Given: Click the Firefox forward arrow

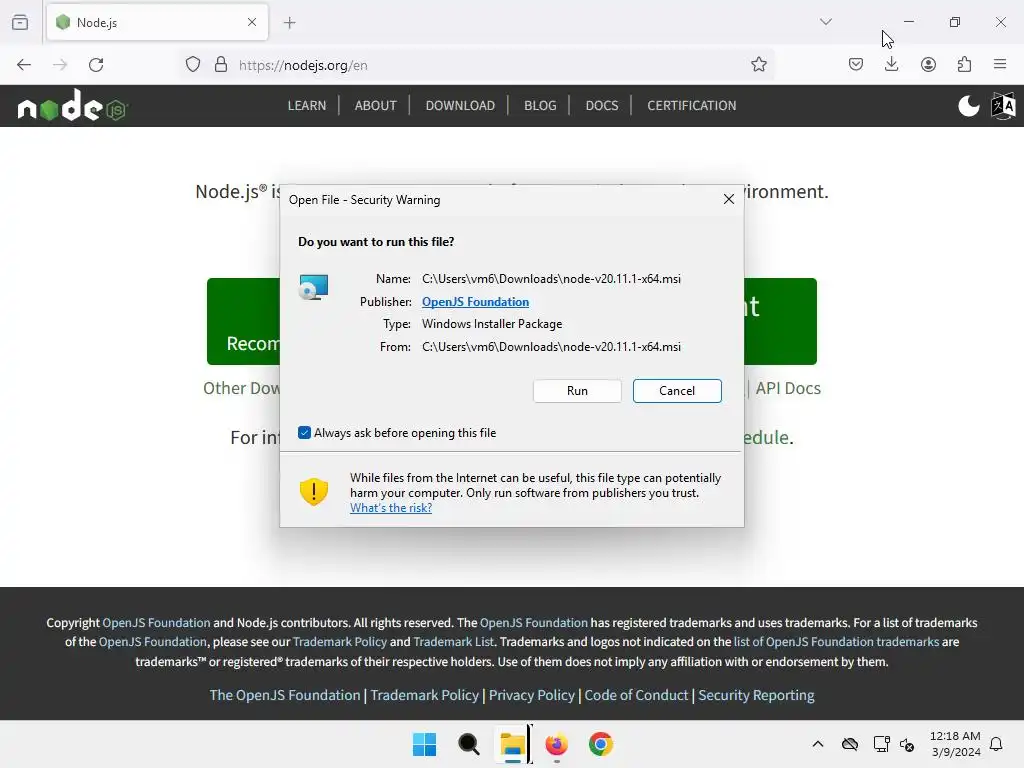Looking at the screenshot, I should tap(60, 65).
